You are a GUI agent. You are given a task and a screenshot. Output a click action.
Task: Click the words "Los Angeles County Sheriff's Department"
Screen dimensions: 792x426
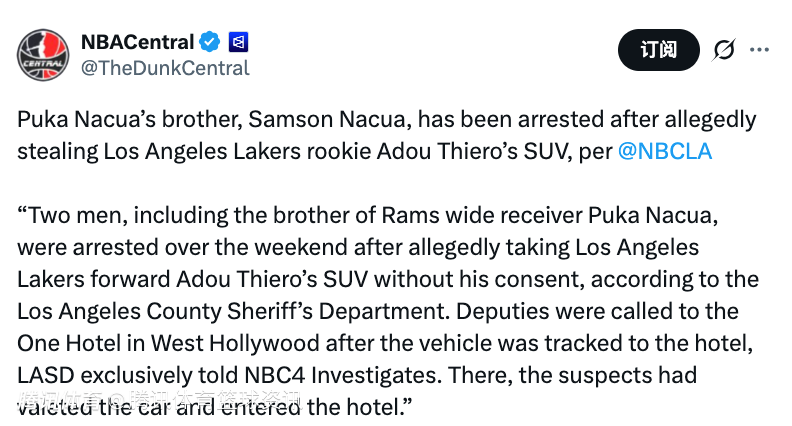pos(211,309)
